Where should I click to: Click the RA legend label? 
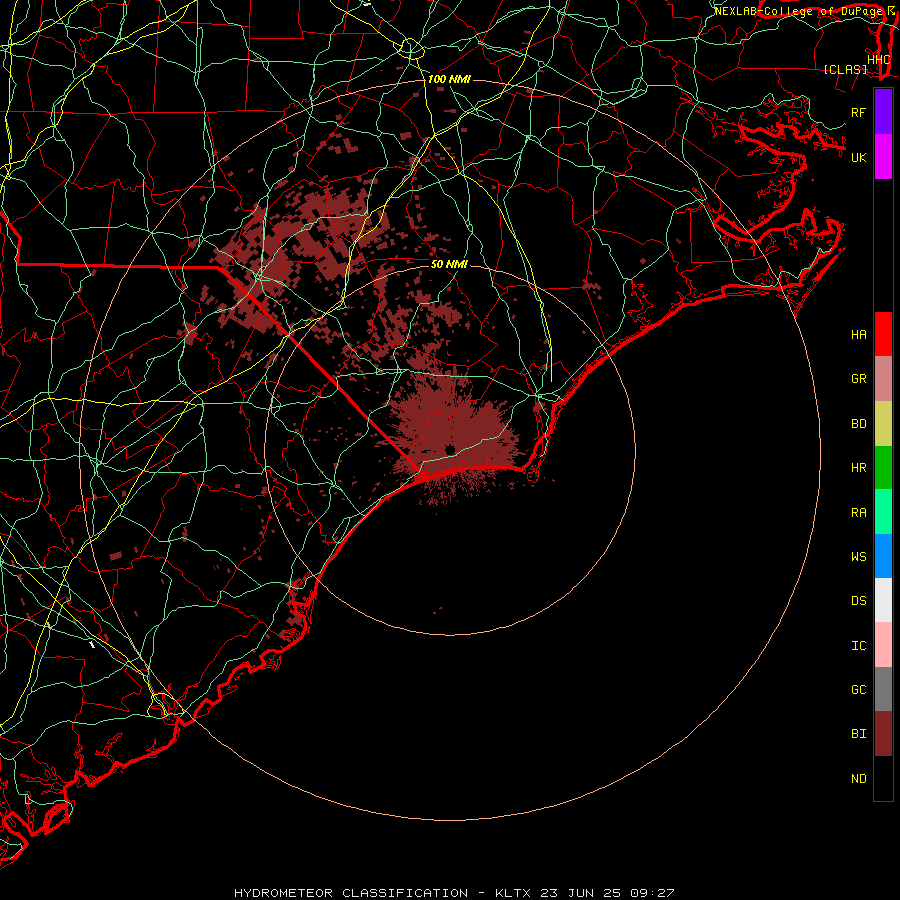(x=858, y=513)
